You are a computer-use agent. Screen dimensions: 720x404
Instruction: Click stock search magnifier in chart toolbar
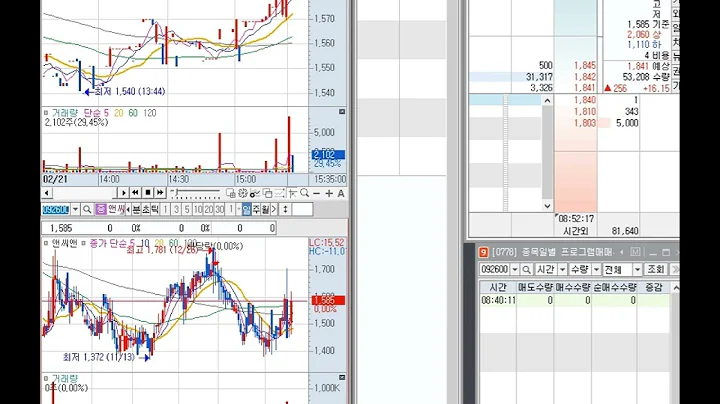click(x=87, y=209)
